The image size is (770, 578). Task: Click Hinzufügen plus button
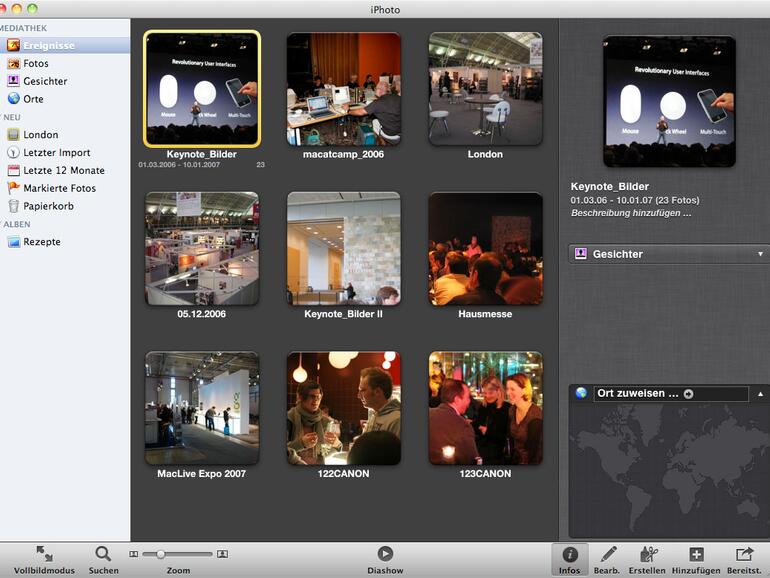696,559
